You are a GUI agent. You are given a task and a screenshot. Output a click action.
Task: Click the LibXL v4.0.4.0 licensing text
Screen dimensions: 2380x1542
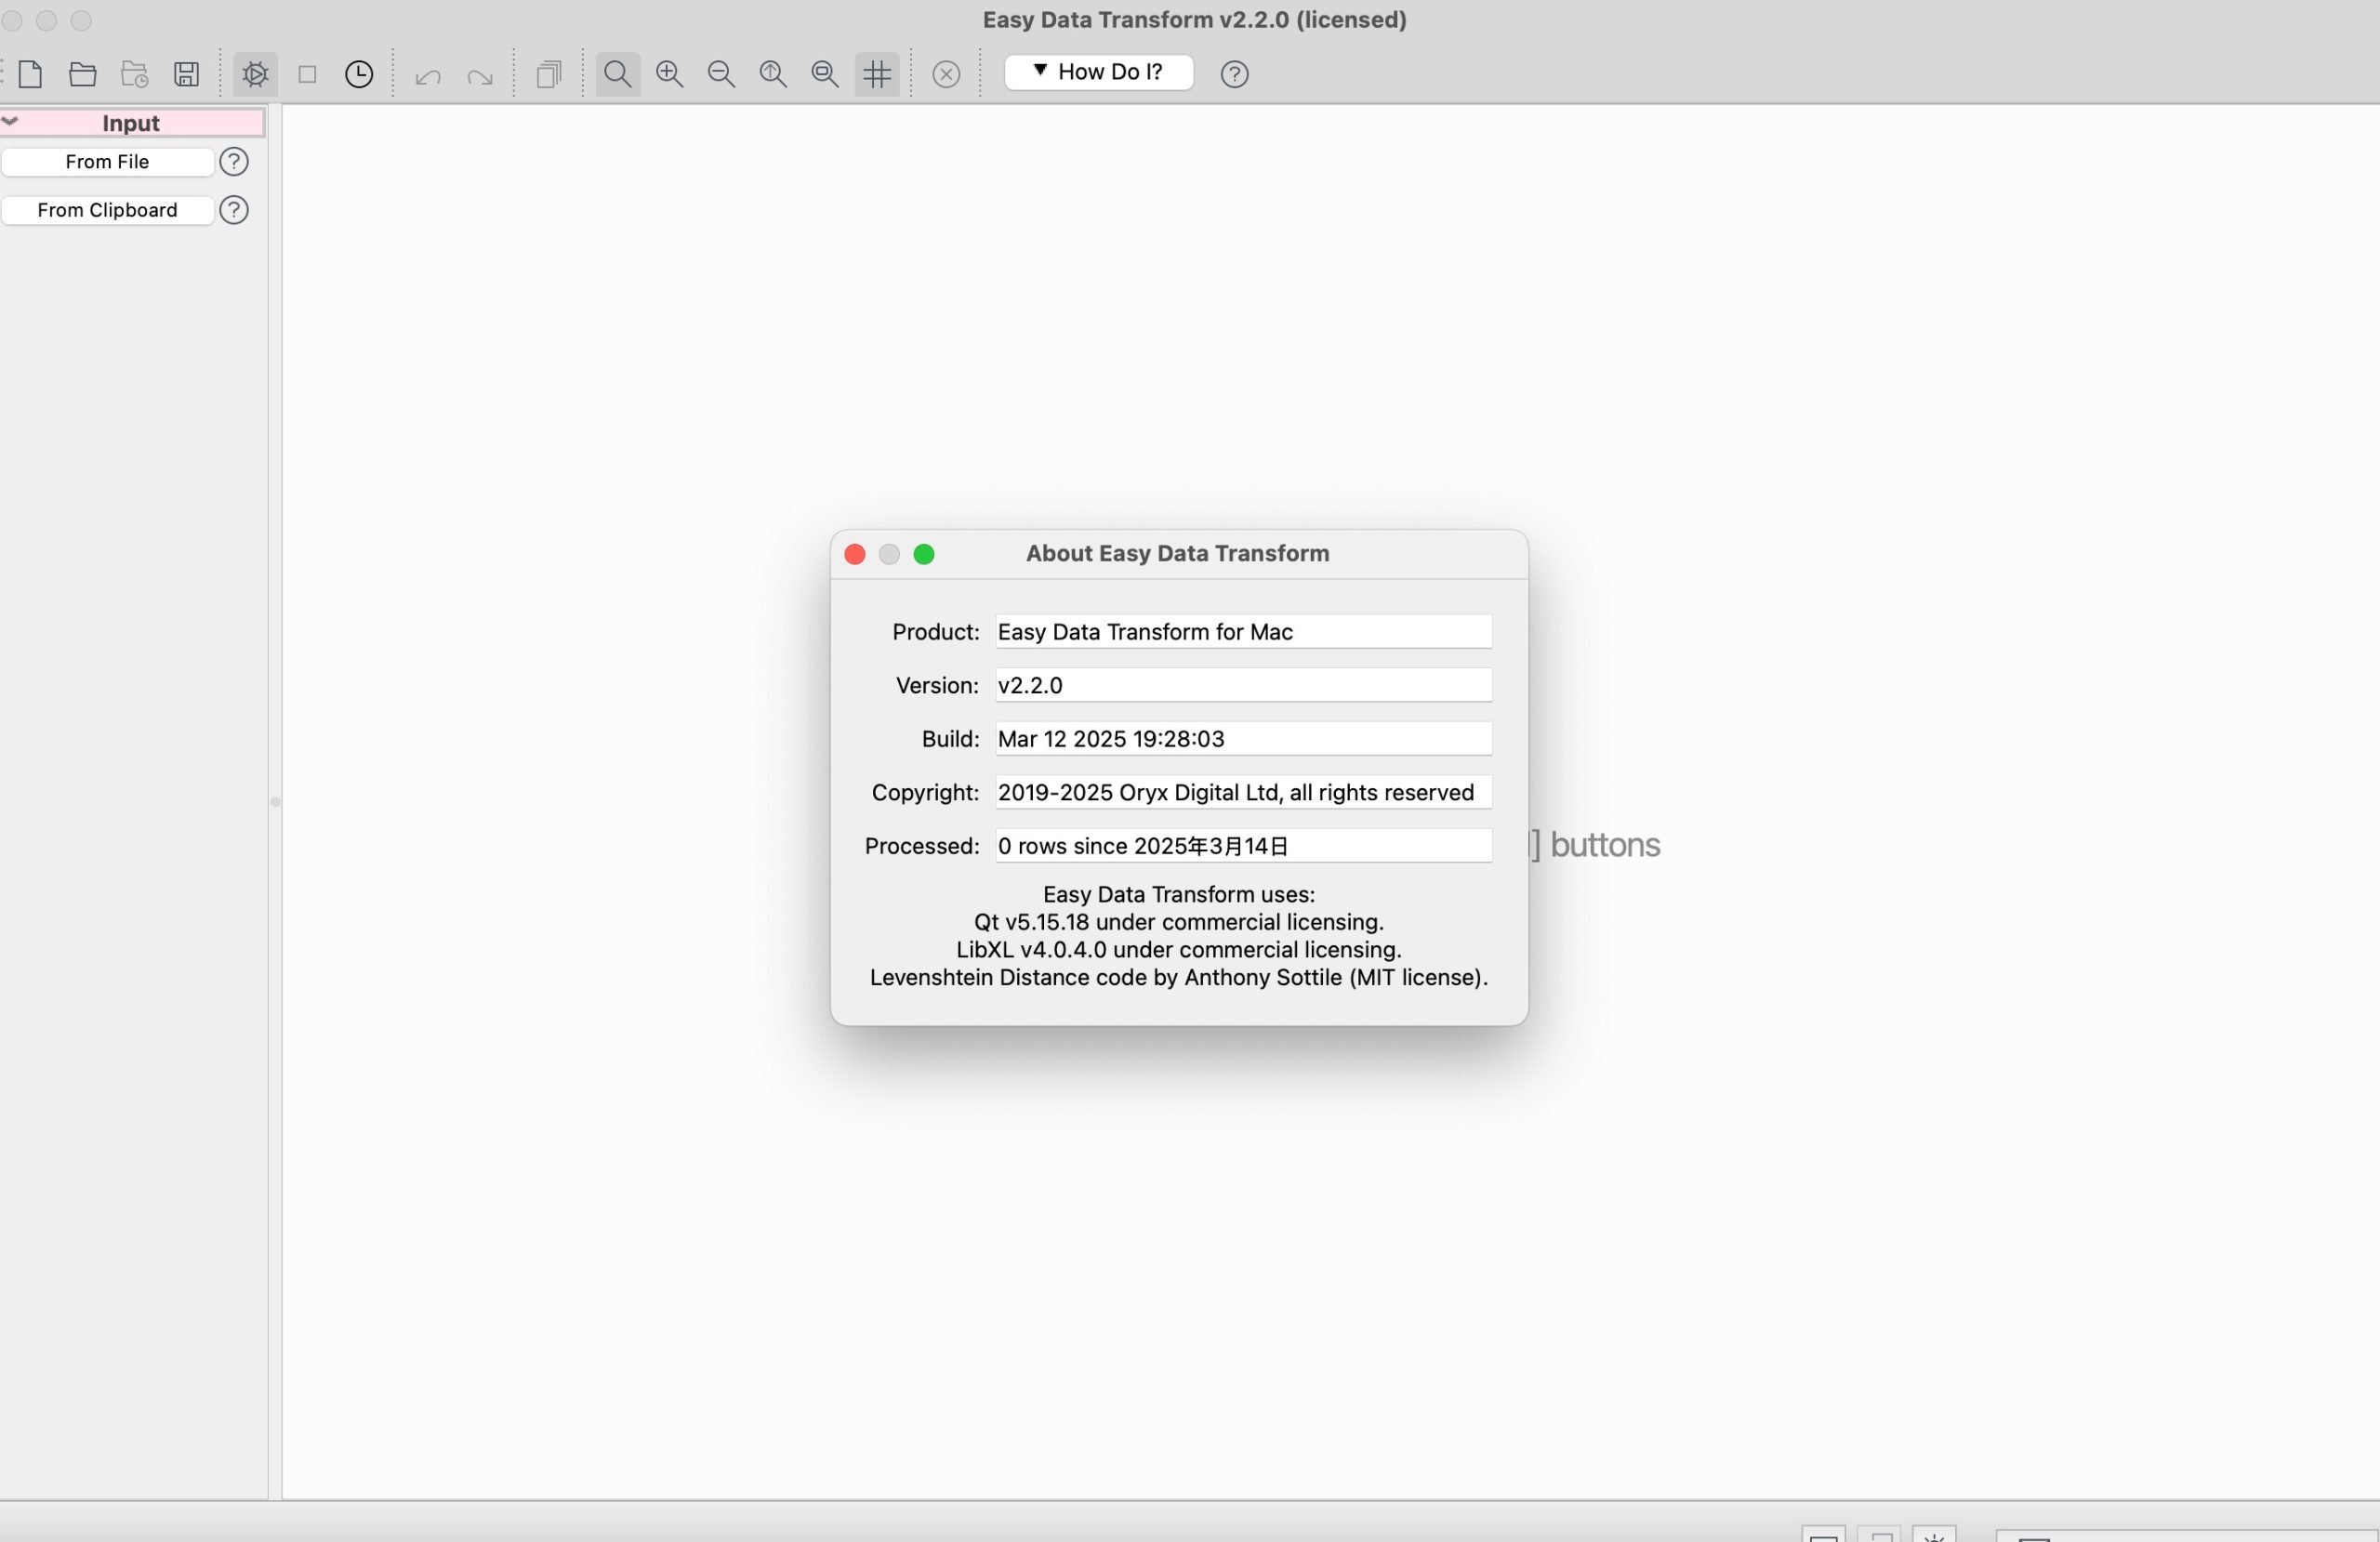point(1179,950)
